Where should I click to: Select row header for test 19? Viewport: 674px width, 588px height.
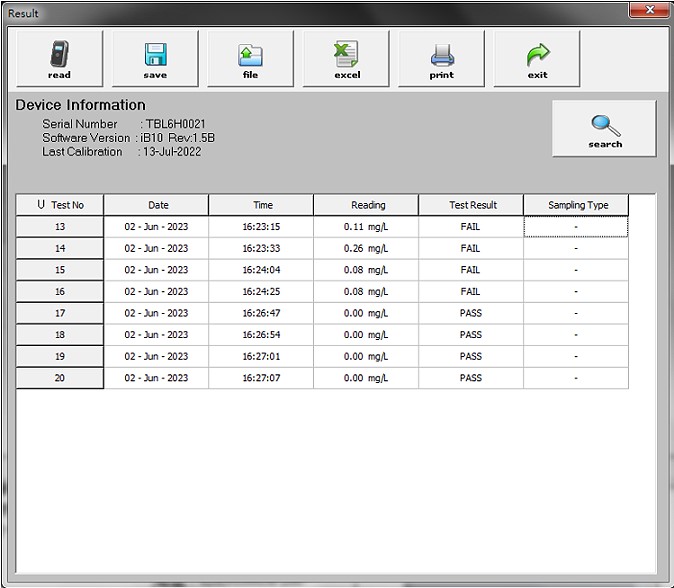pyautogui.click(x=60, y=356)
